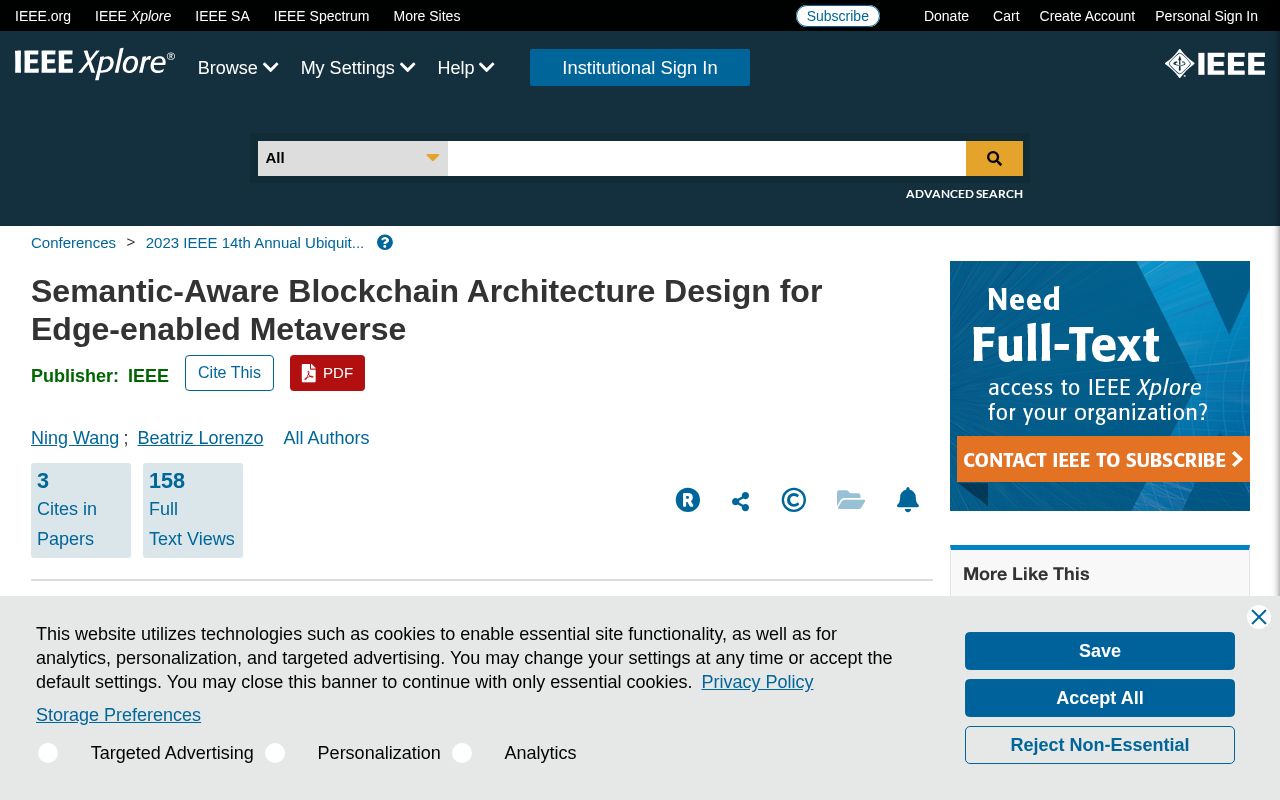Viewport: 1280px width, 800px height.
Task: Click the copyright permissions icon
Action: [794, 500]
